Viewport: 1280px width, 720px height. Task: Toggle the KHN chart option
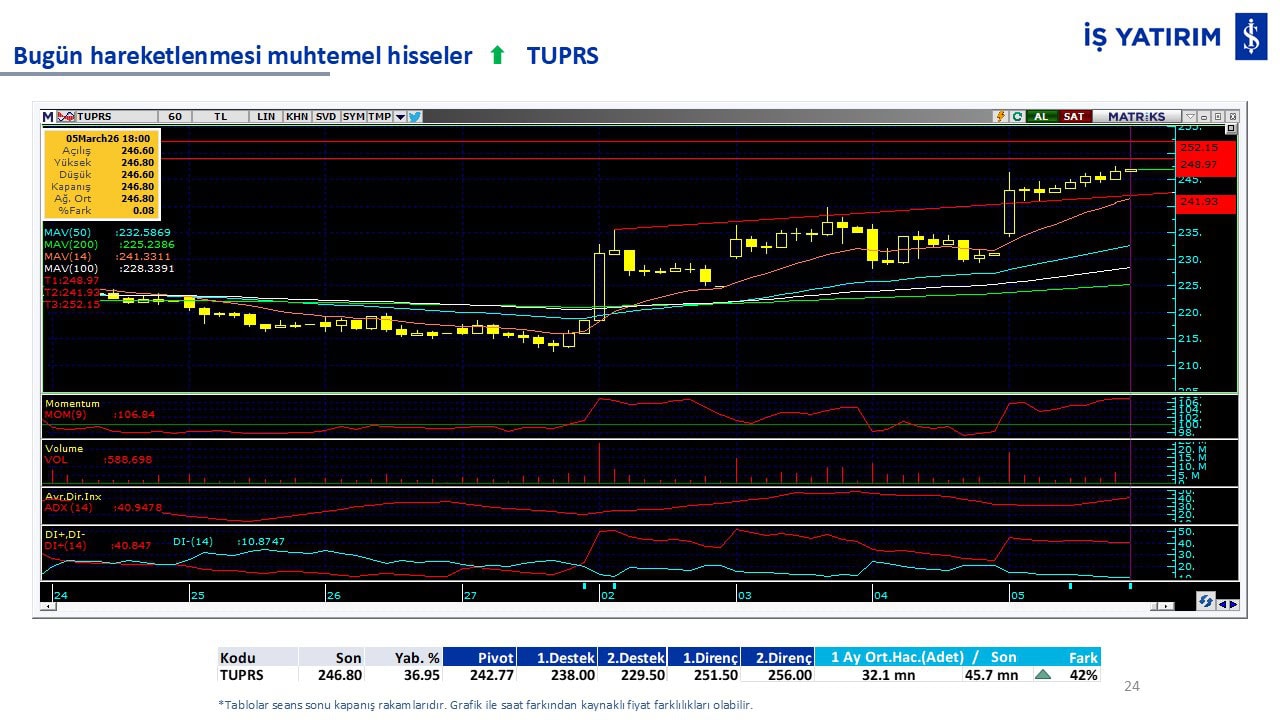tap(297, 117)
